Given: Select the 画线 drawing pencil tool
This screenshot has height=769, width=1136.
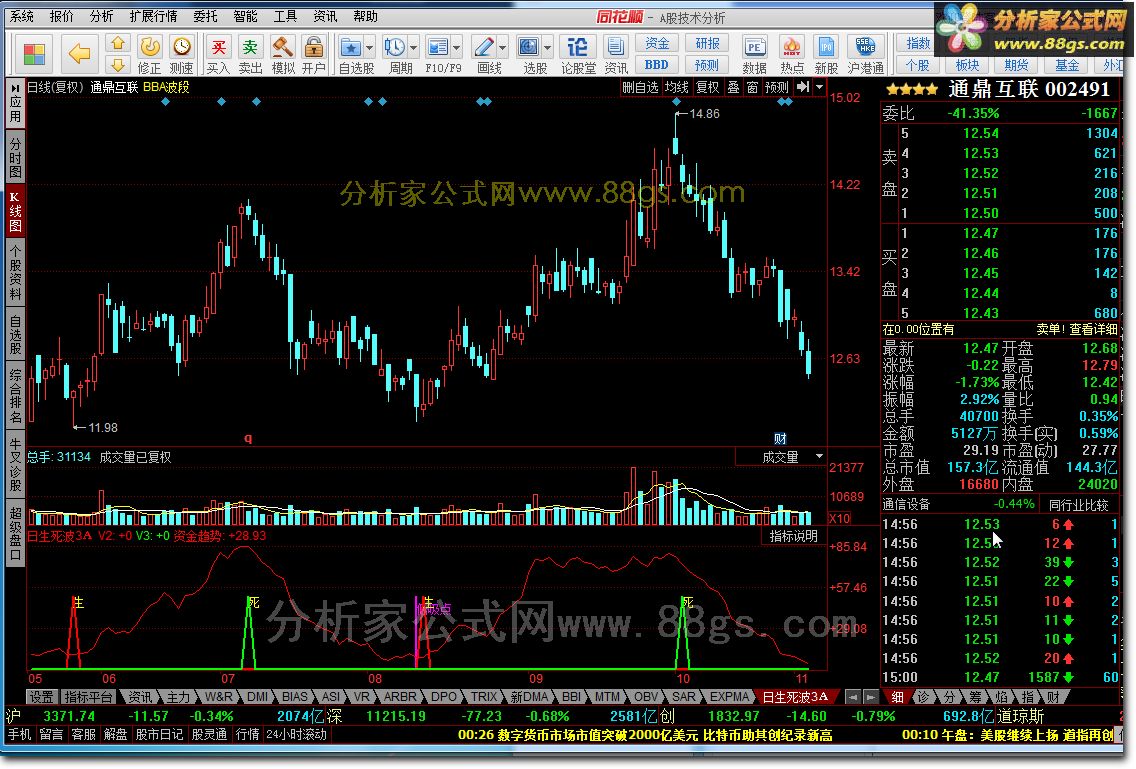Looking at the screenshot, I should (x=483, y=48).
